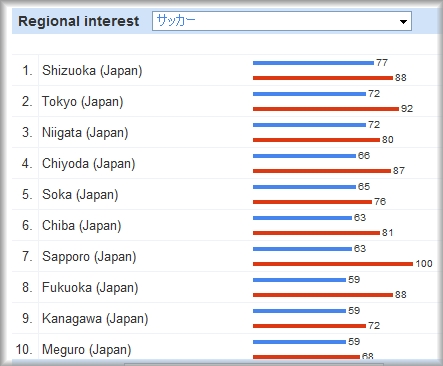This screenshot has width=443, height=366.
Task: Click the dropdown arrow in Regional interest
Action: [403, 22]
